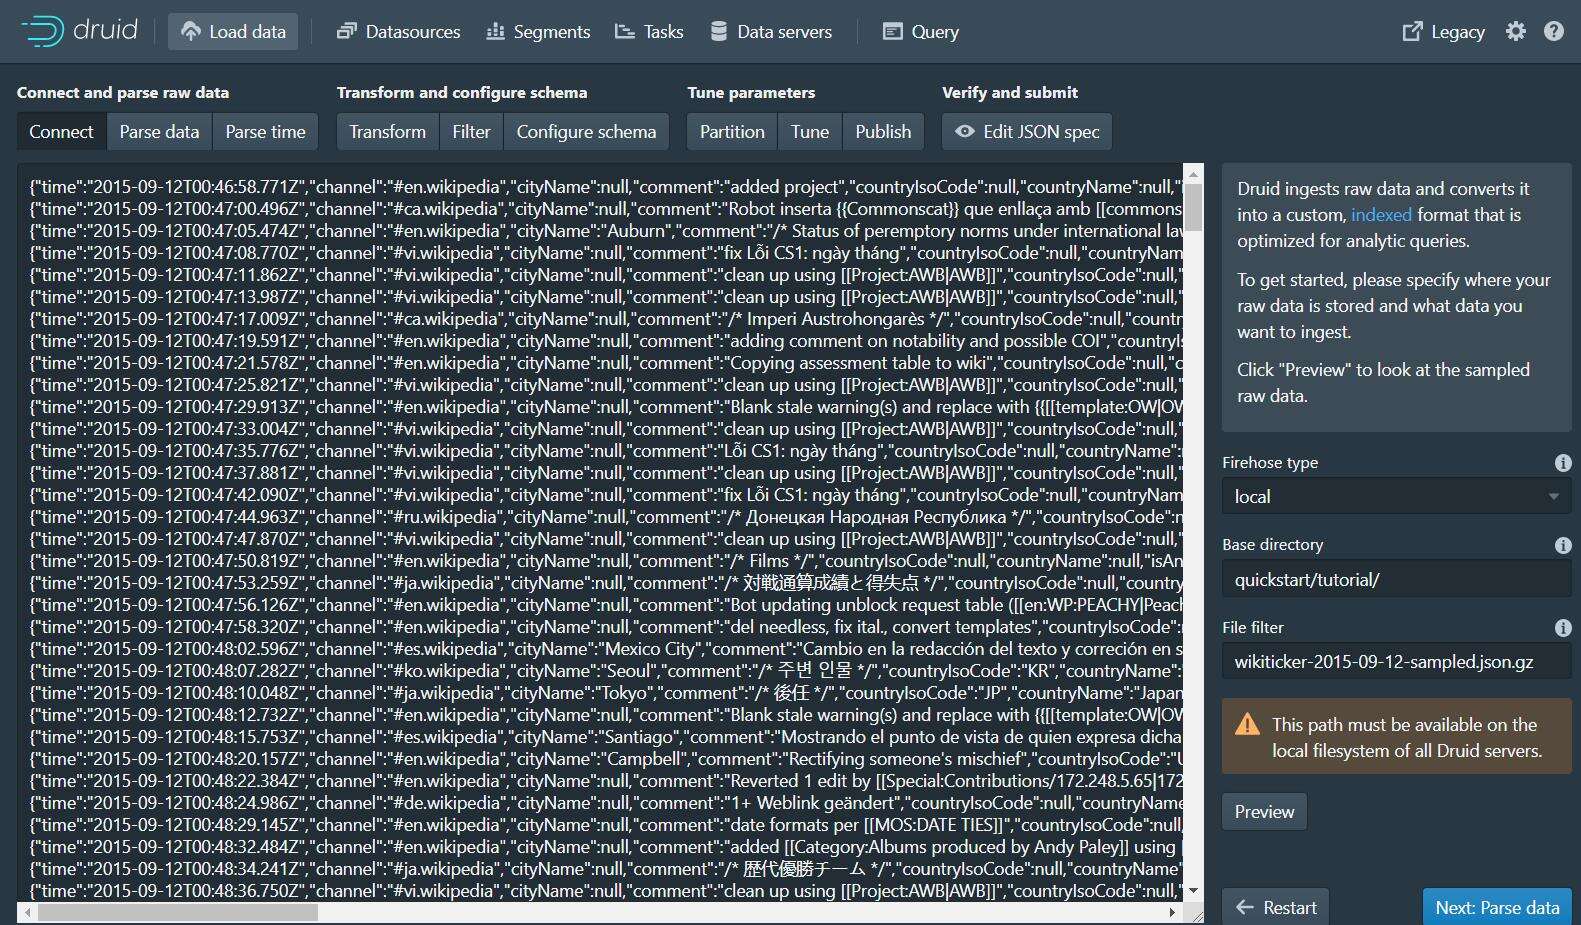The height and width of the screenshot is (925, 1581).
Task: Open the settings gear icon
Action: coord(1516,31)
